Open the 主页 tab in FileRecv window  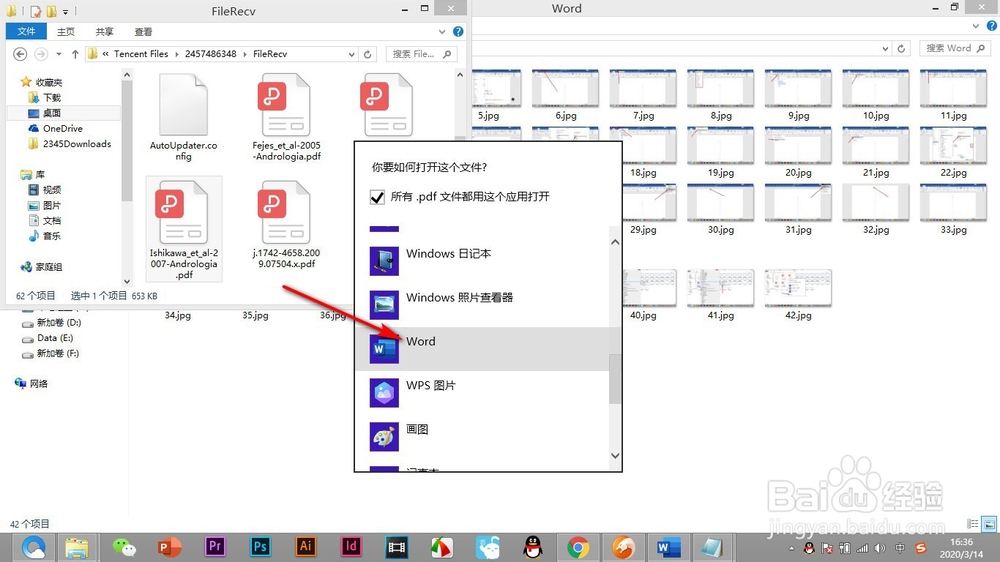tap(66, 31)
